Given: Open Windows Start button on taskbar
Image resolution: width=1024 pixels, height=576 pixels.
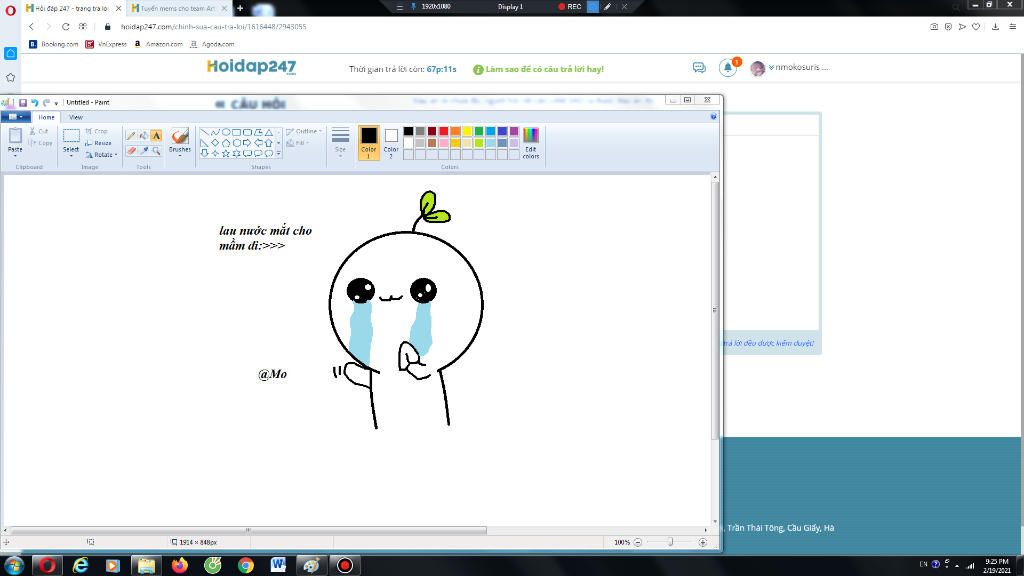Looking at the screenshot, I should 14,565.
